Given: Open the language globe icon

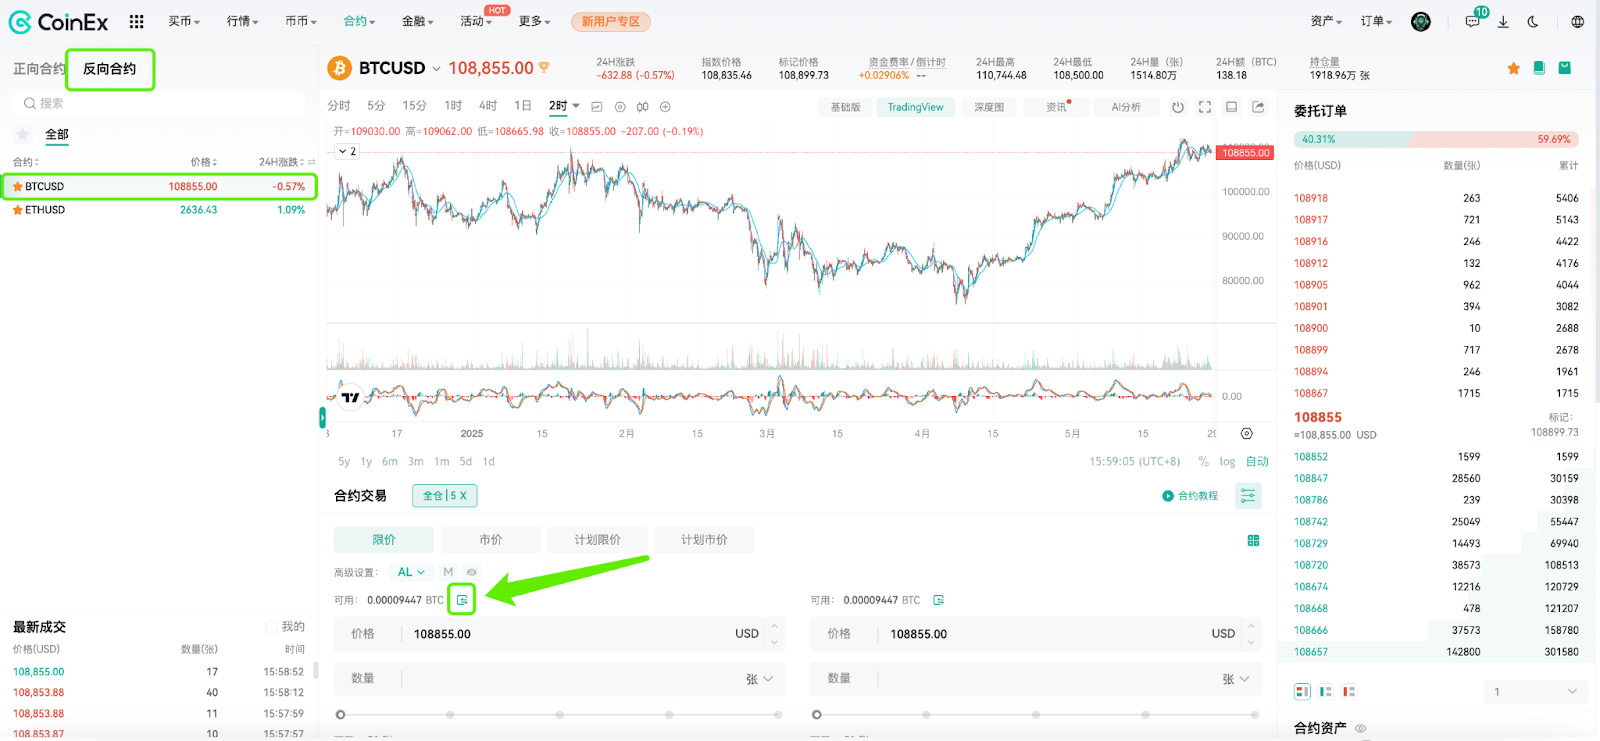Looking at the screenshot, I should (x=1577, y=21).
